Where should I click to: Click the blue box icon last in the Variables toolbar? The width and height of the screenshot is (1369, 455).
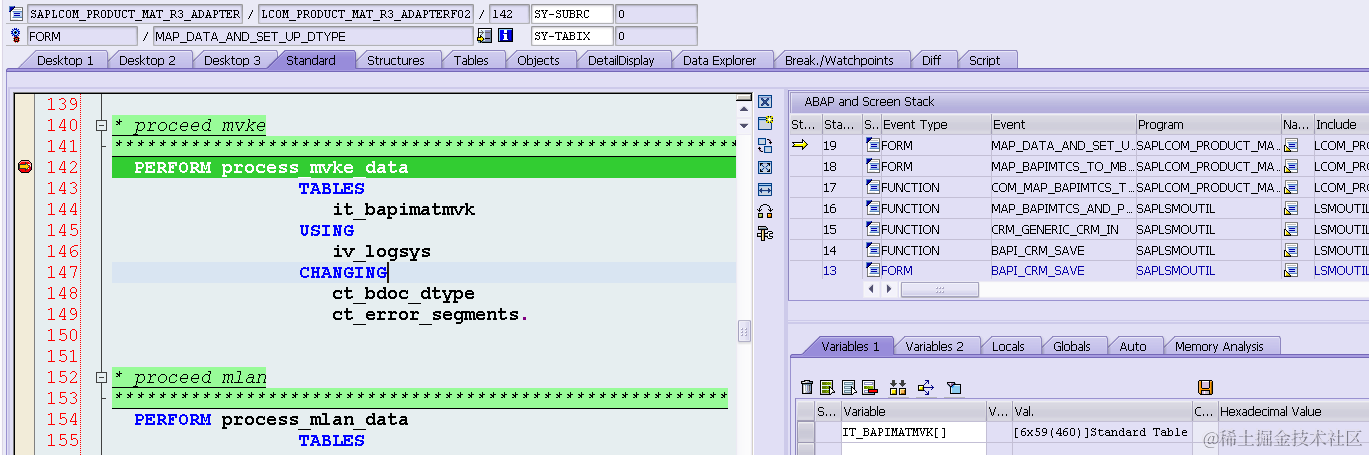[953, 387]
